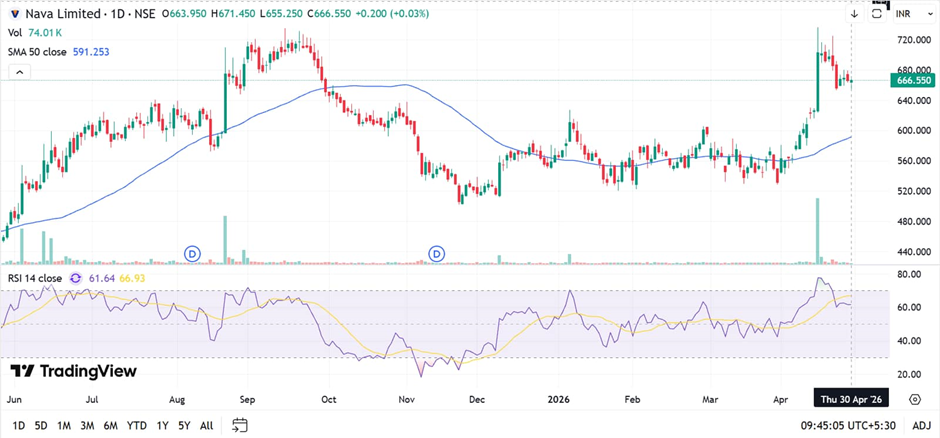Click the fullscreen frame icon

(880, 11)
